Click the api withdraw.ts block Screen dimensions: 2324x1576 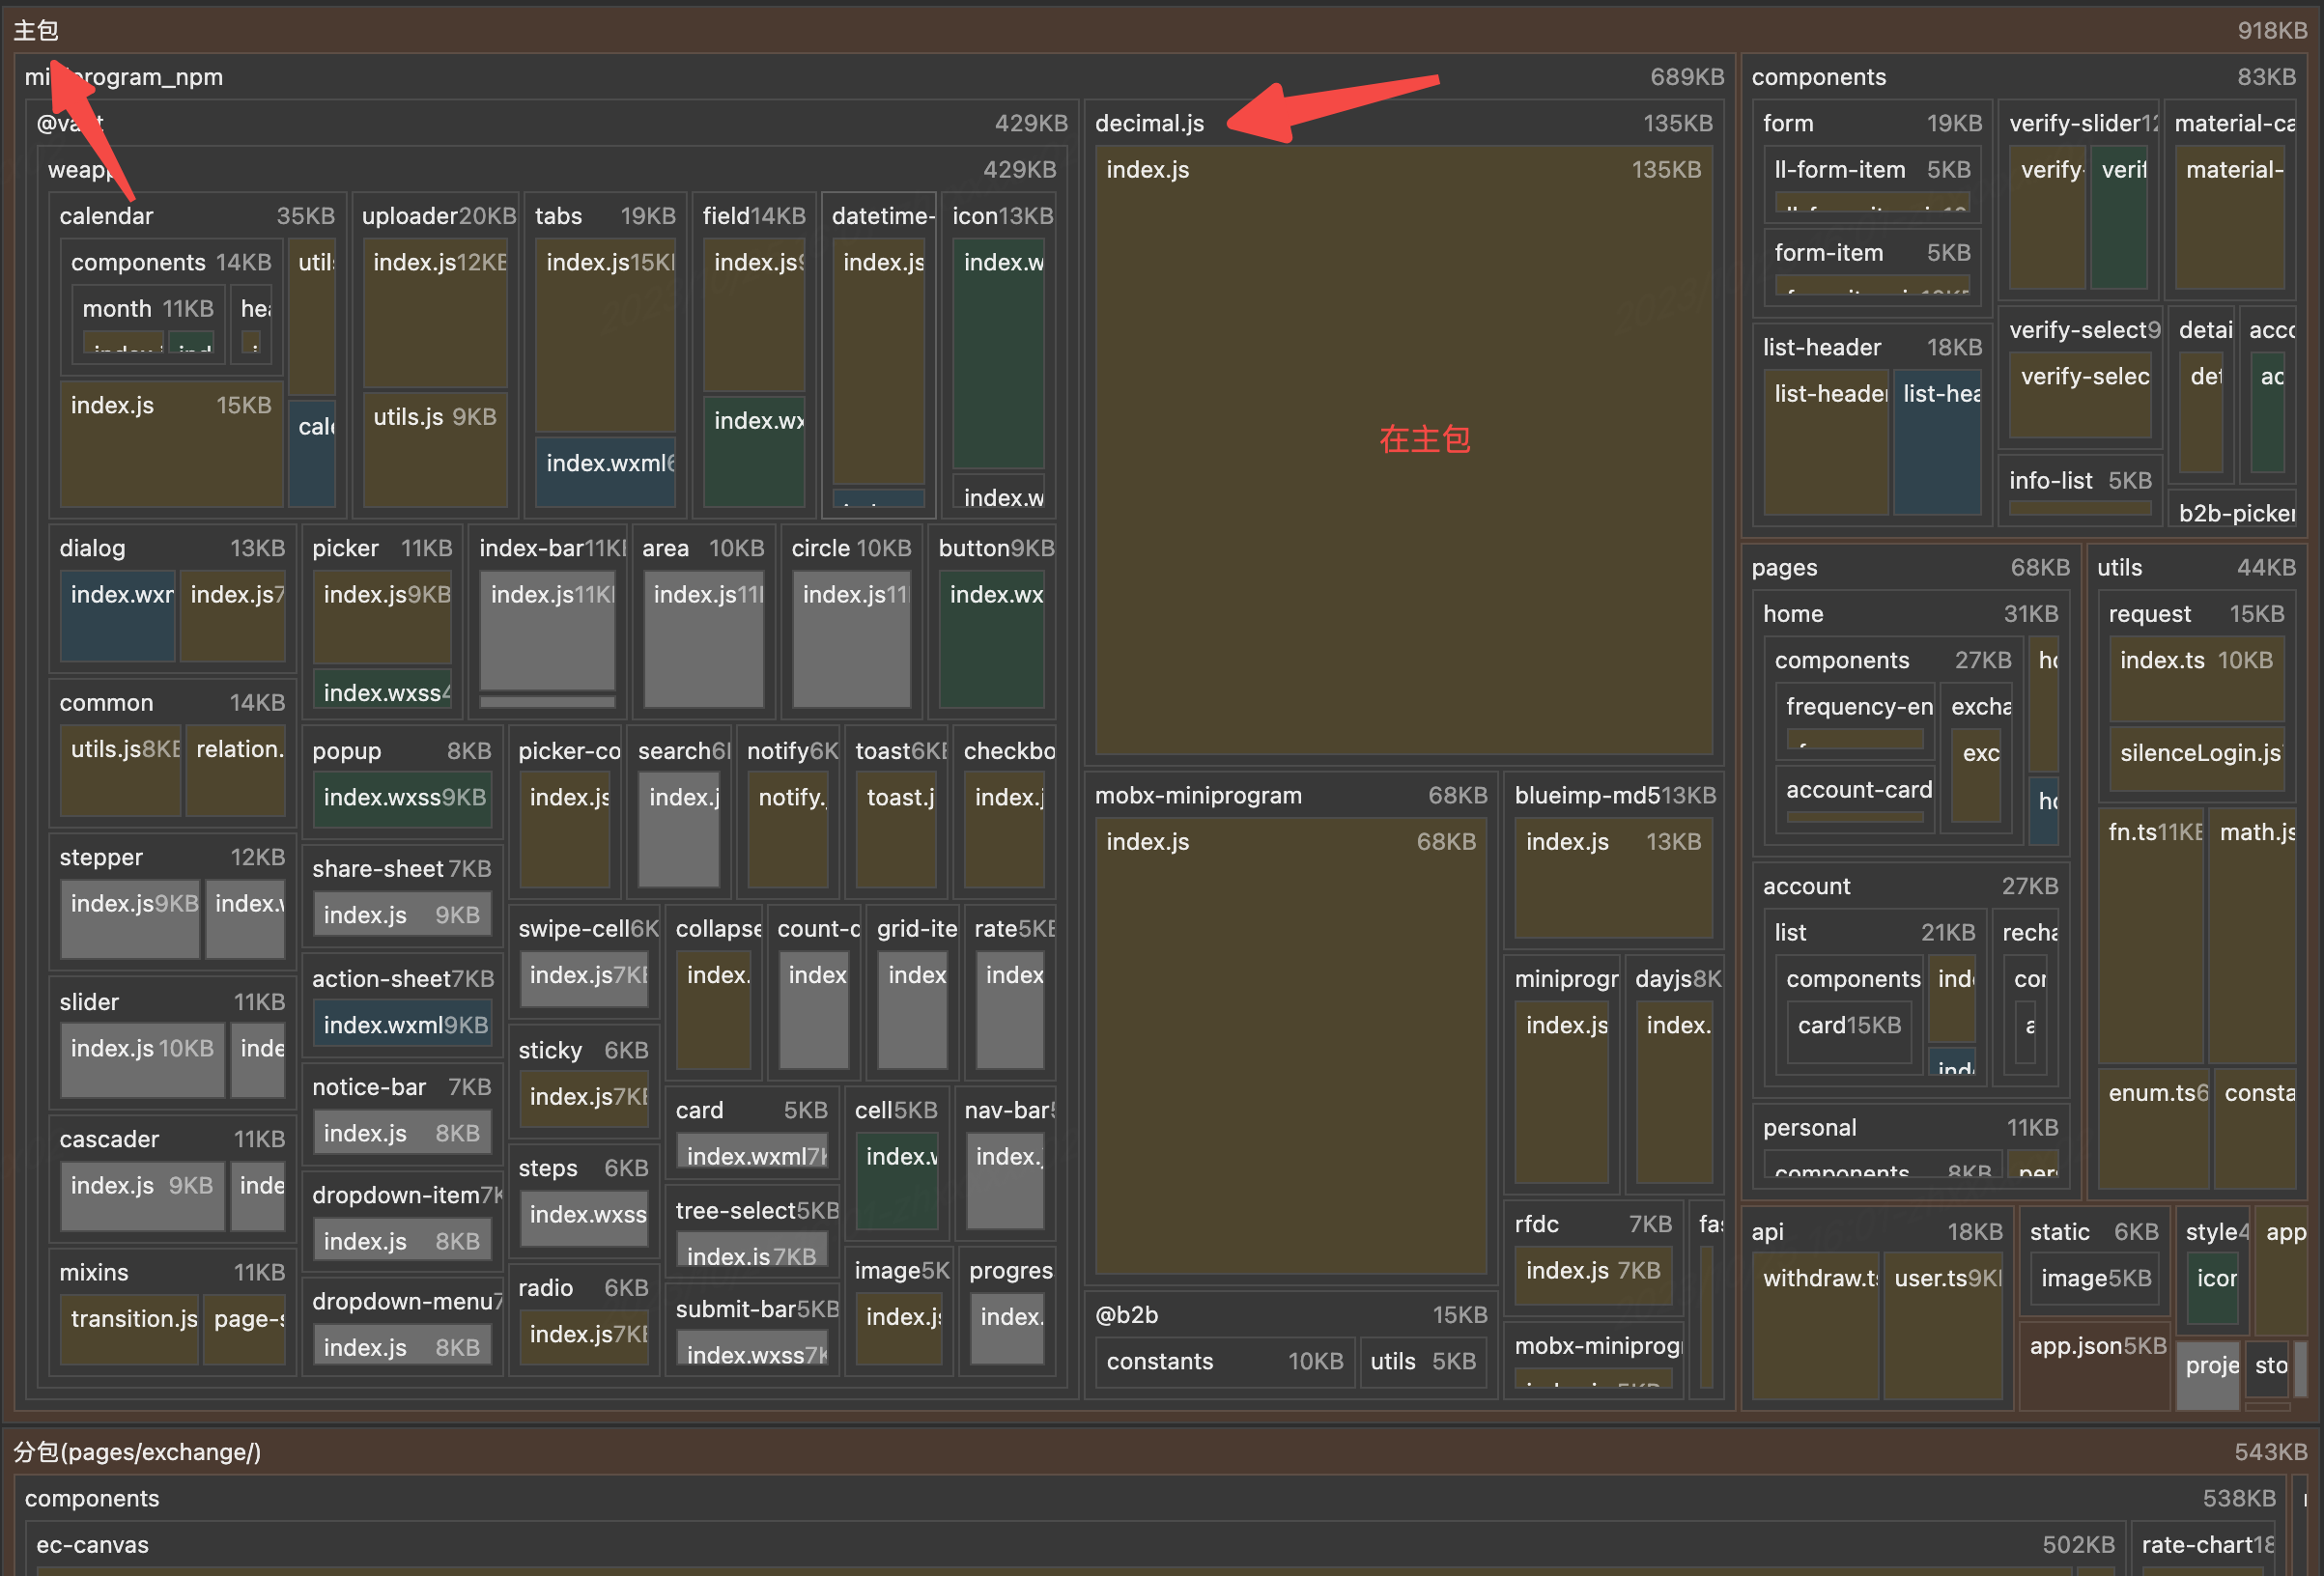pos(1815,1325)
